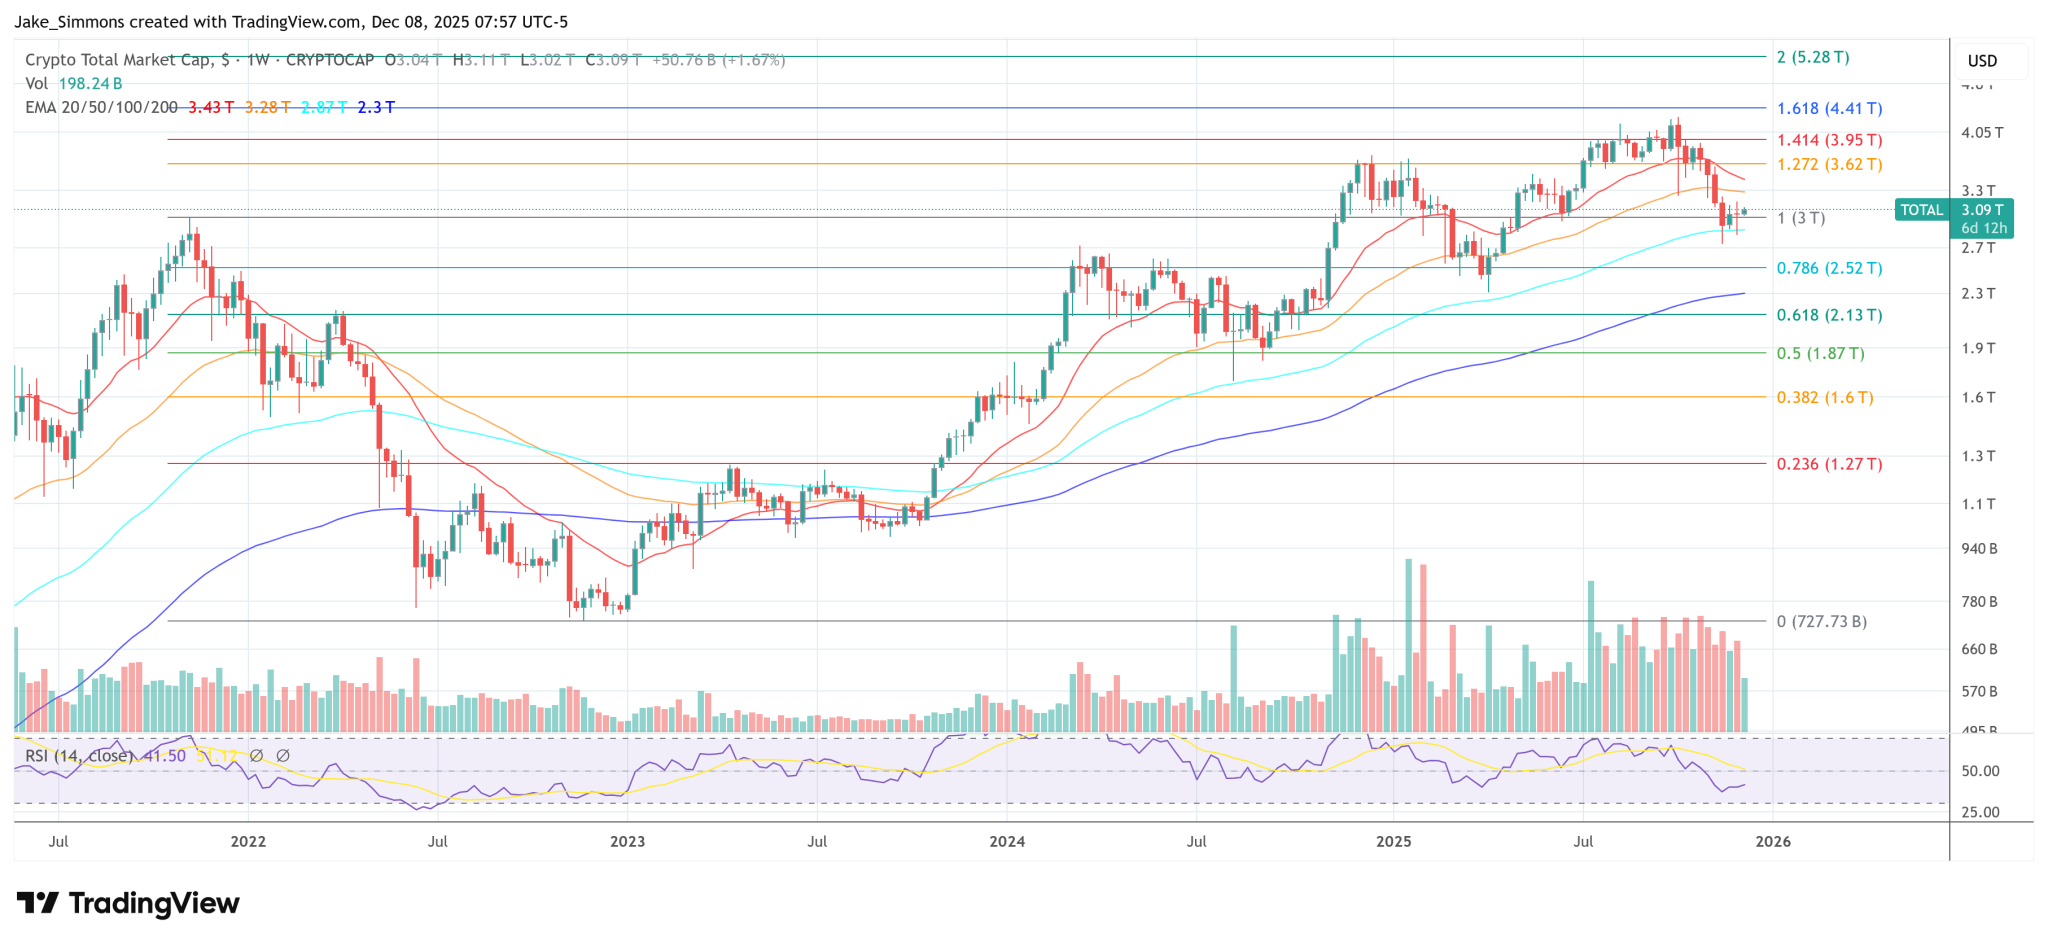Select the 2026 label on the time axis
The image size is (2048, 946).
(1774, 841)
